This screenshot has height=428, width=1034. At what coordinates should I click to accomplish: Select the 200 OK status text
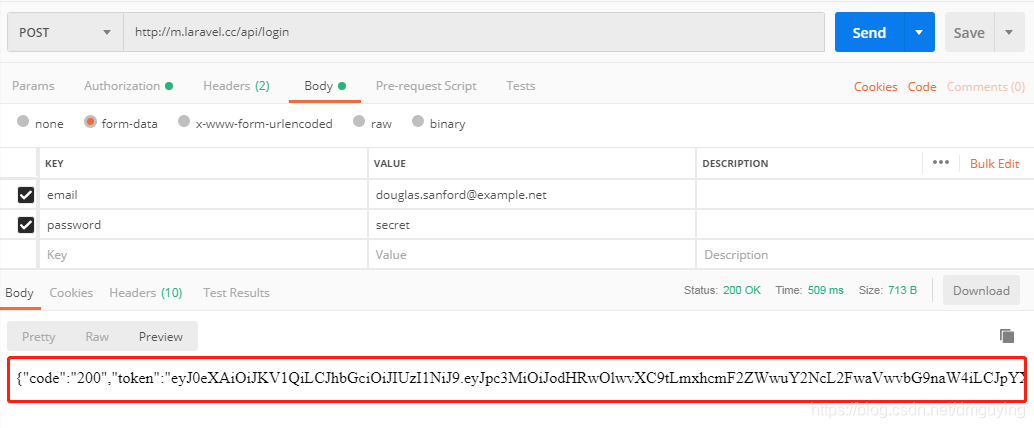(x=742, y=290)
